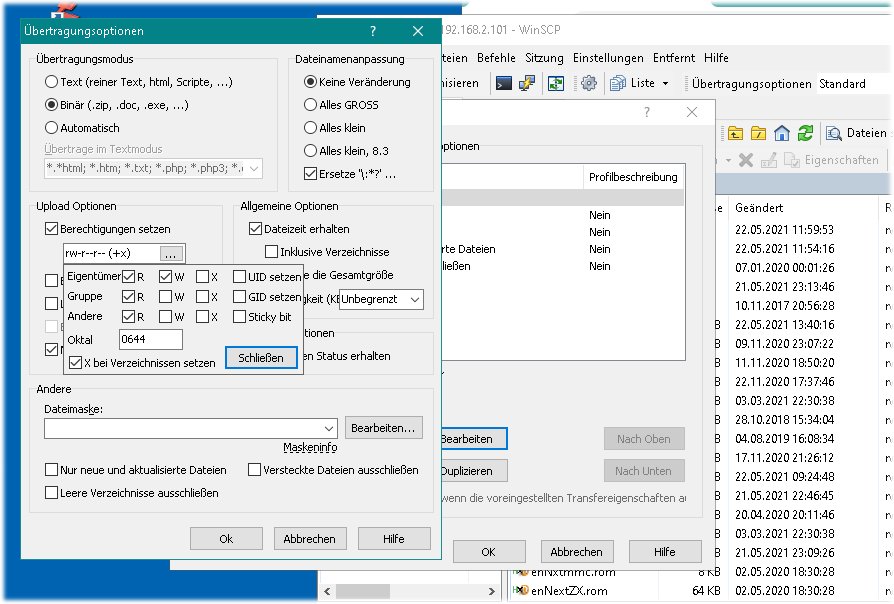Expand the Unbegrenzt speed dropdown
The image size is (894, 604).
[x=414, y=300]
